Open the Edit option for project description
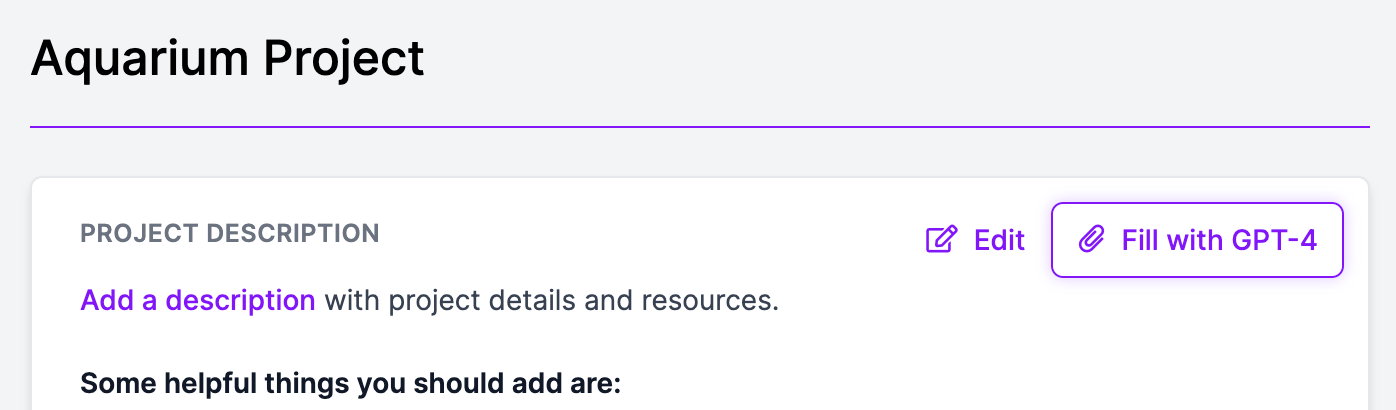The width and height of the screenshot is (1396, 410). coord(976,240)
